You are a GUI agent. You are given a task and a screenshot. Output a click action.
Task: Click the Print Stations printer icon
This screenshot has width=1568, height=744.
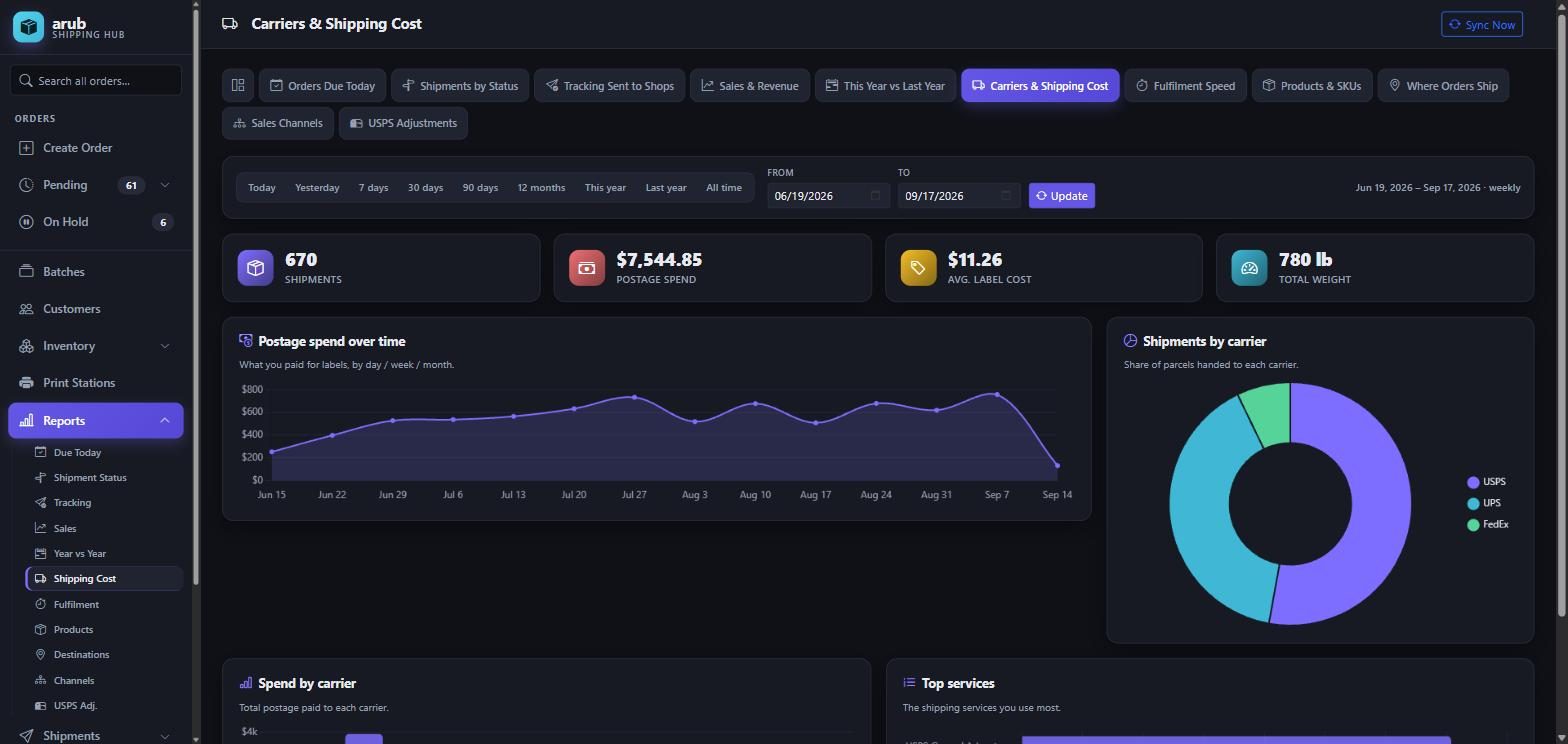click(x=26, y=383)
